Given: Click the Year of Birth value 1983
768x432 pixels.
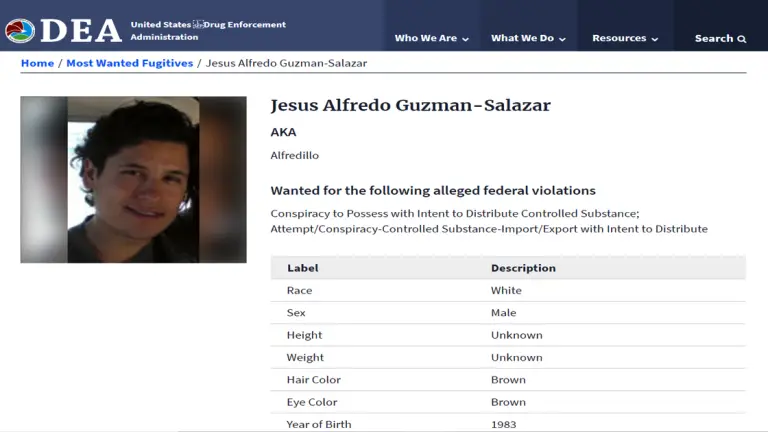Looking at the screenshot, I should point(505,424).
